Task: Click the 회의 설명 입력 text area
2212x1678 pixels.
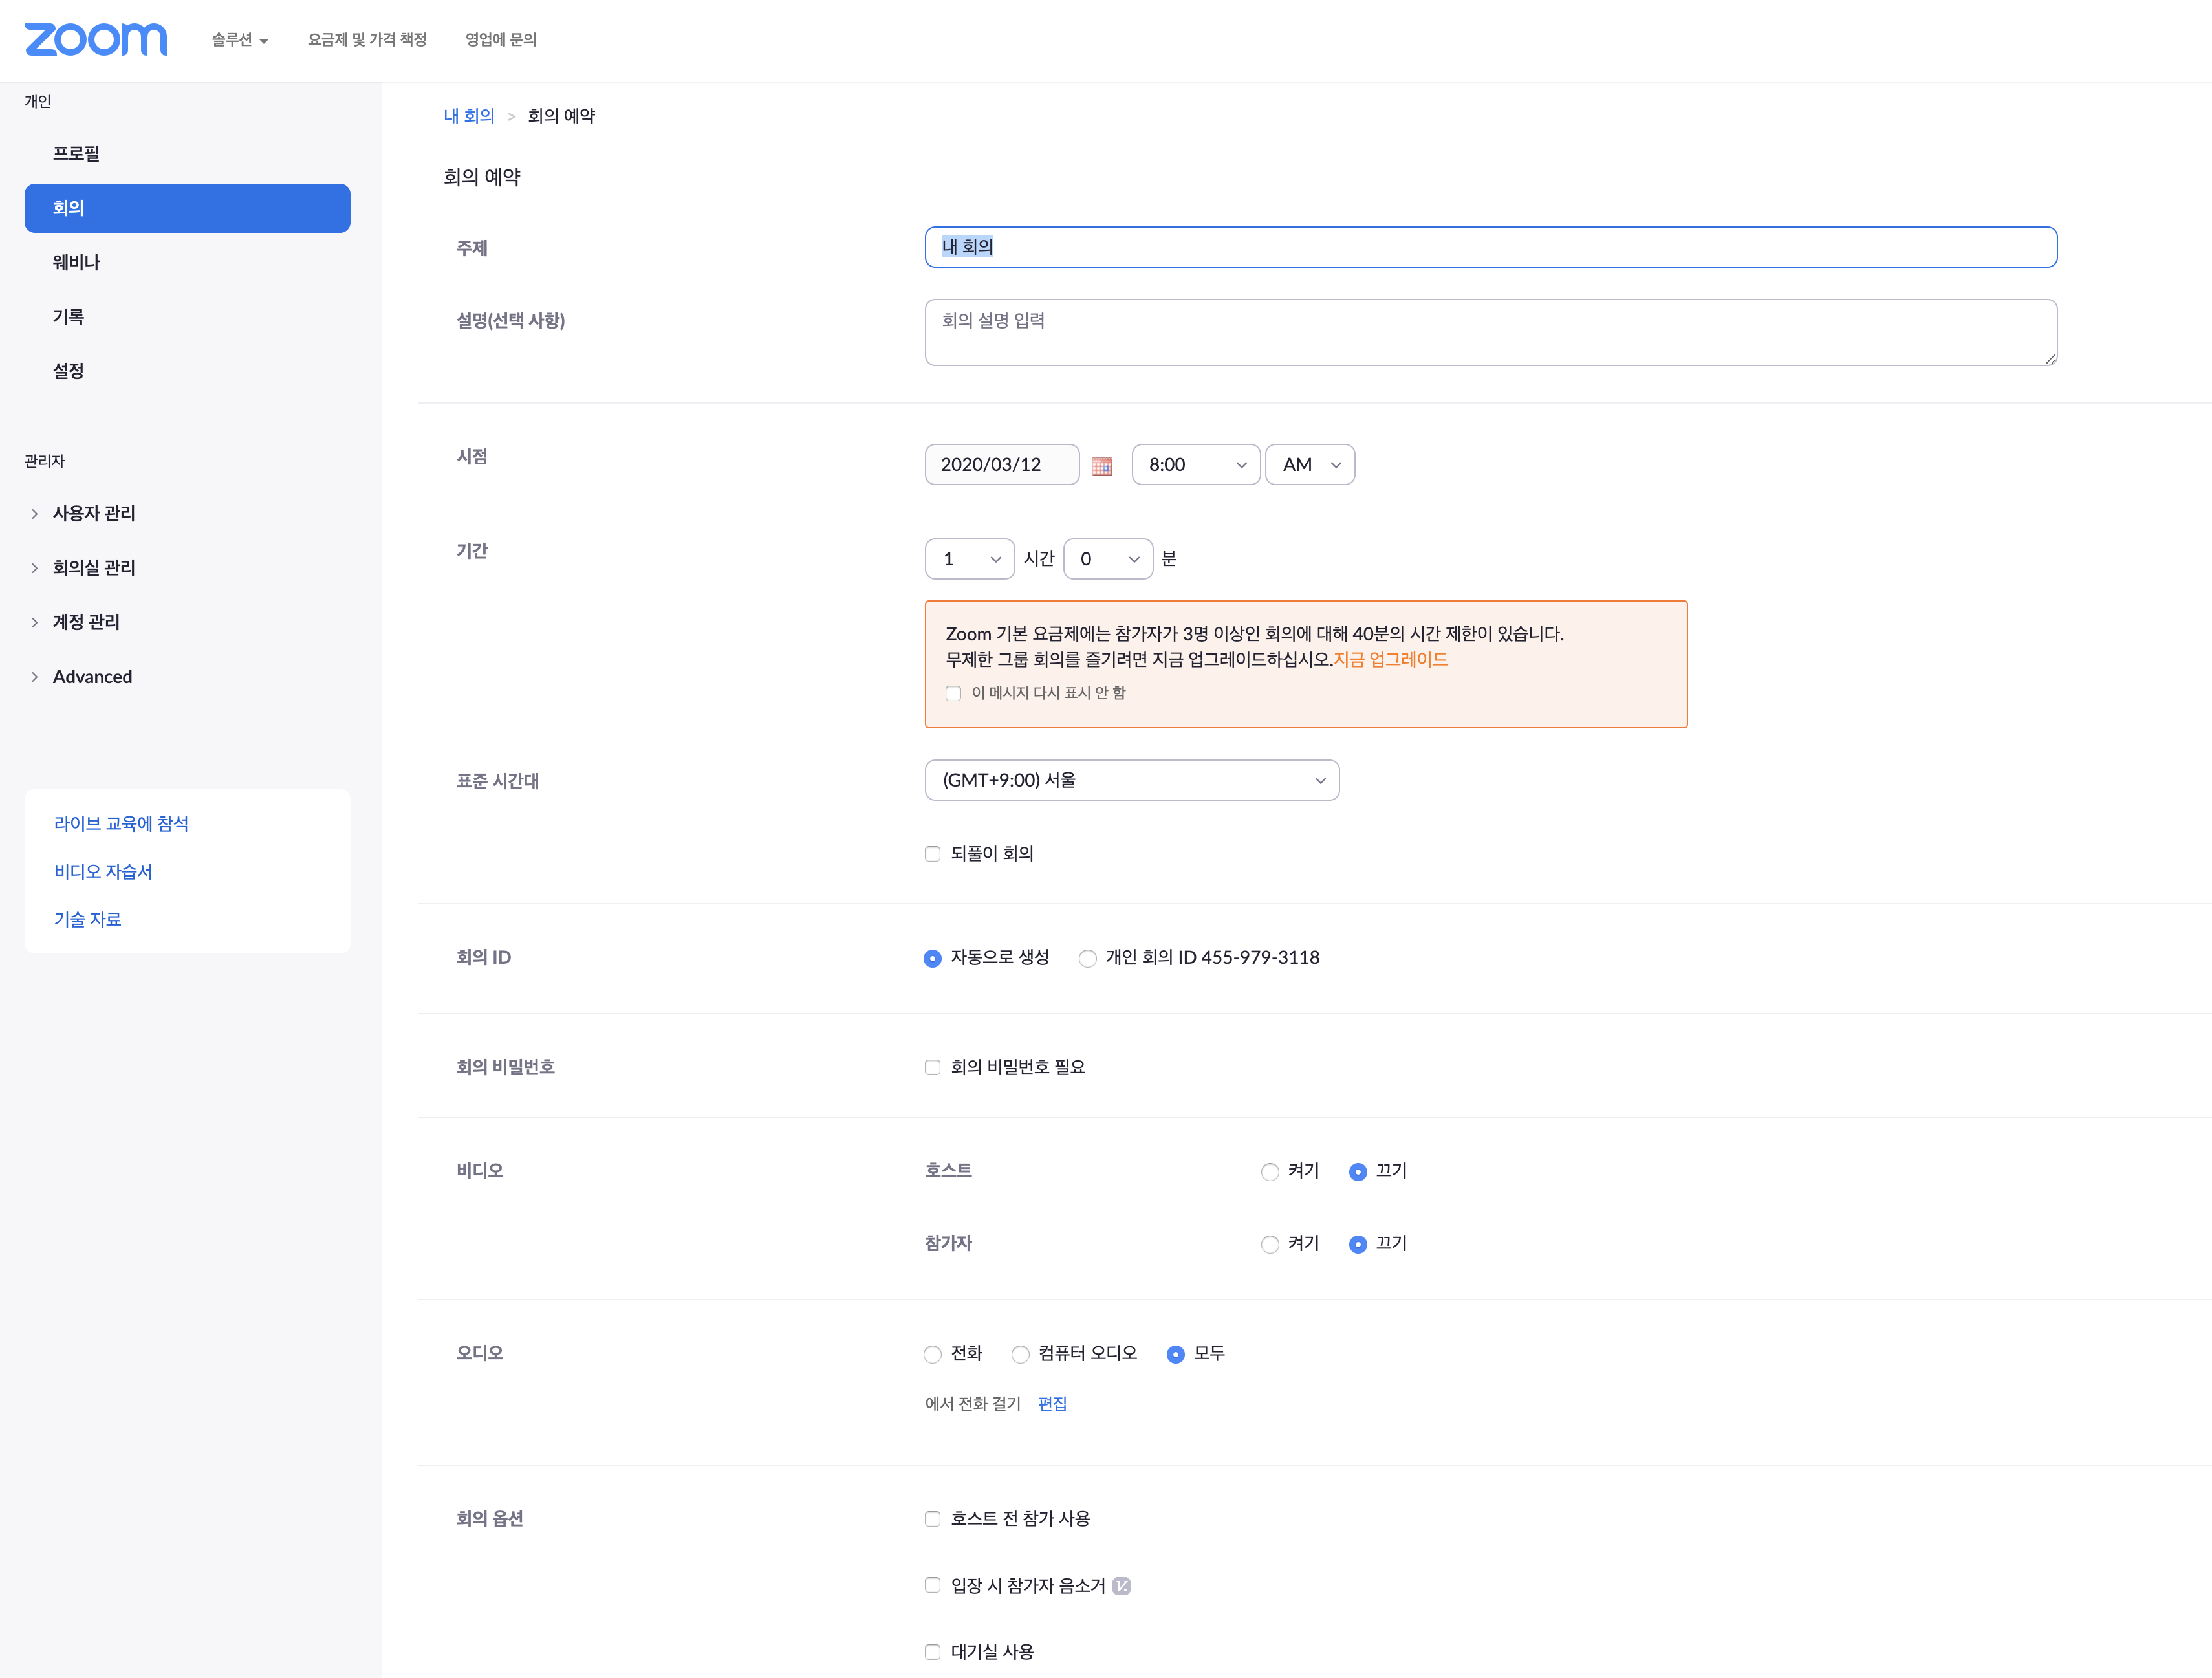Action: [x=1490, y=332]
